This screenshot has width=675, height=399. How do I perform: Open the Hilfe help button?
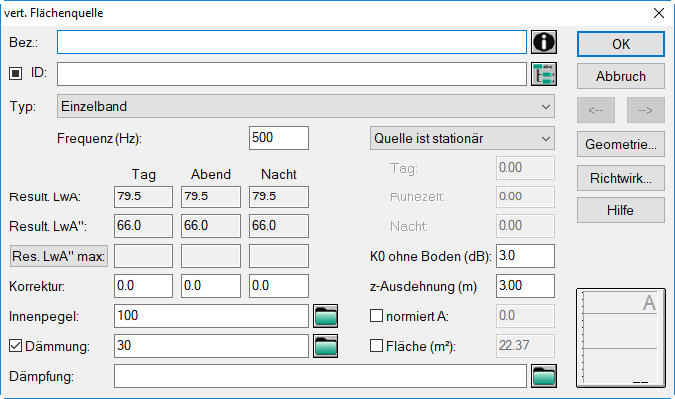[x=621, y=210]
